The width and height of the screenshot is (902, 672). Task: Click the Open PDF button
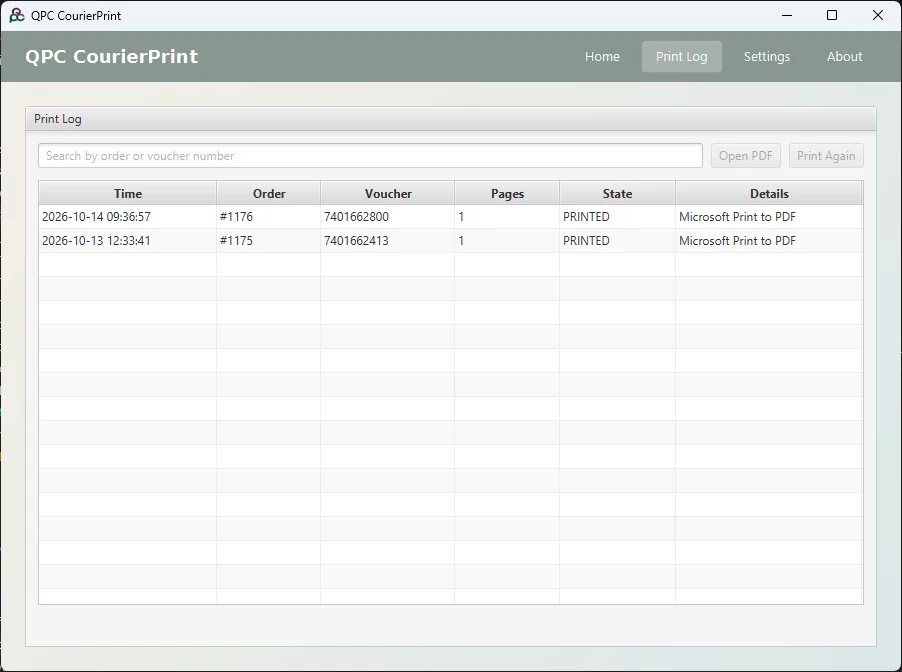[x=746, y=156]
